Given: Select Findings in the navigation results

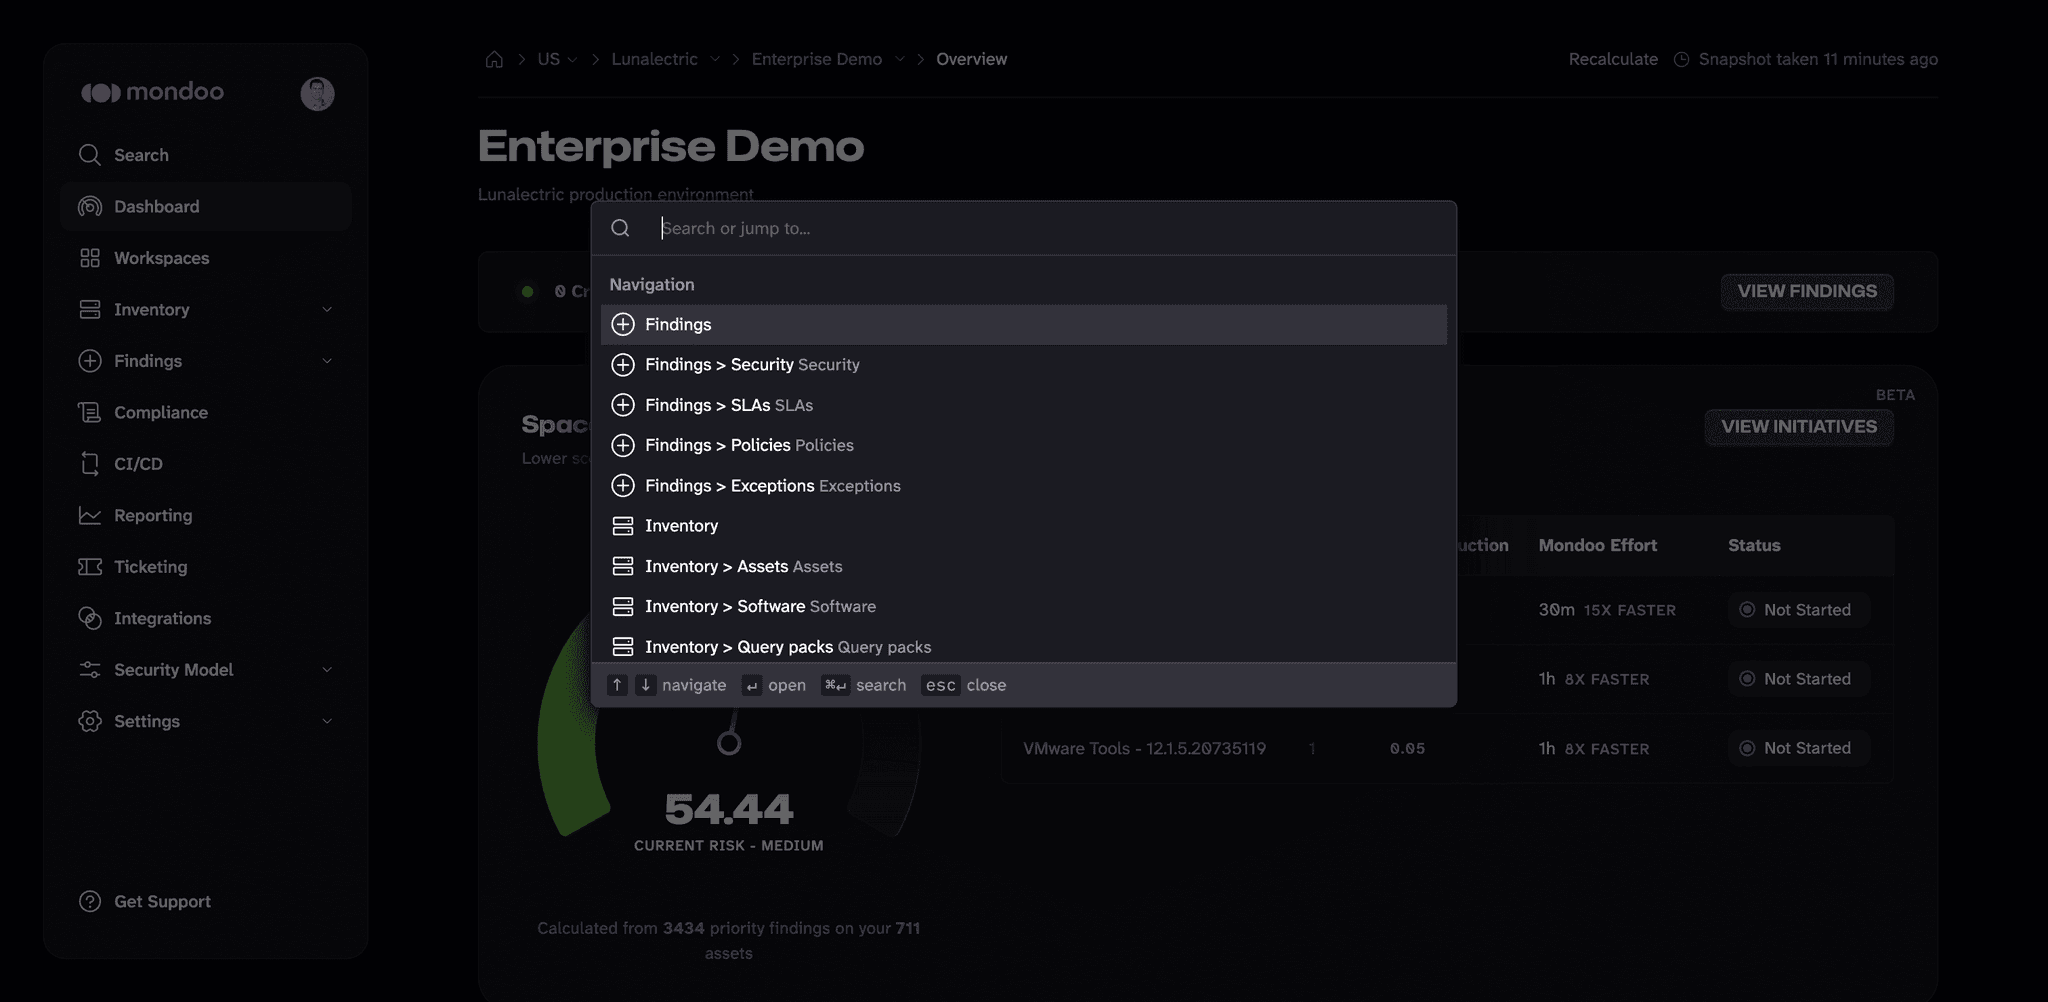Looking at the screenshot, I should 1023,325.
